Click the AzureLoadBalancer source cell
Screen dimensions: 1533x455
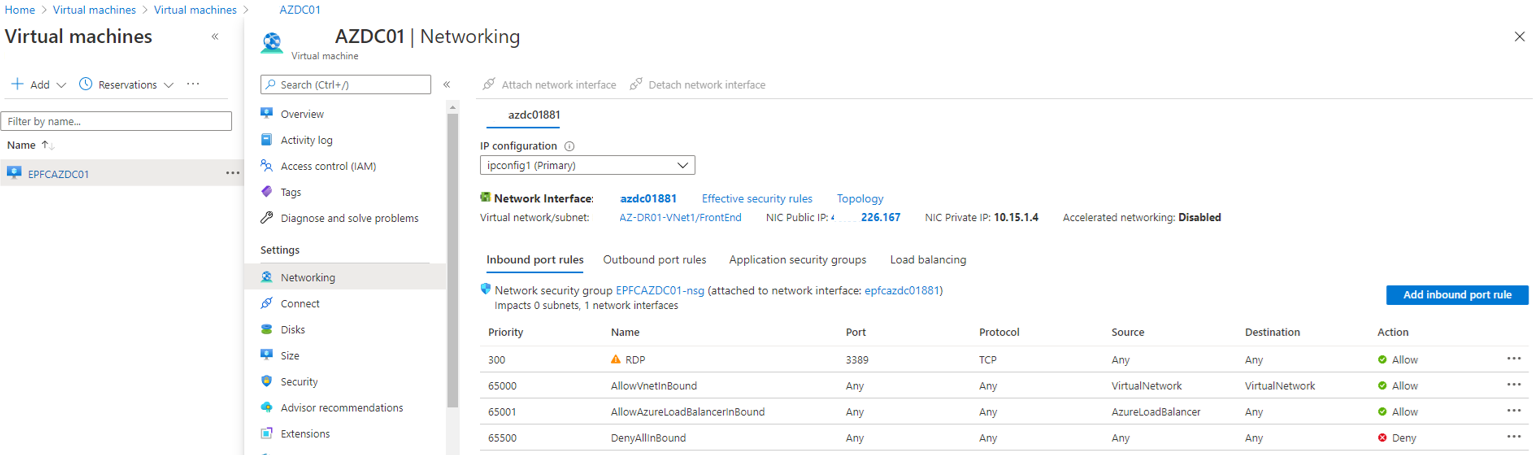[x=1156, y=411]
